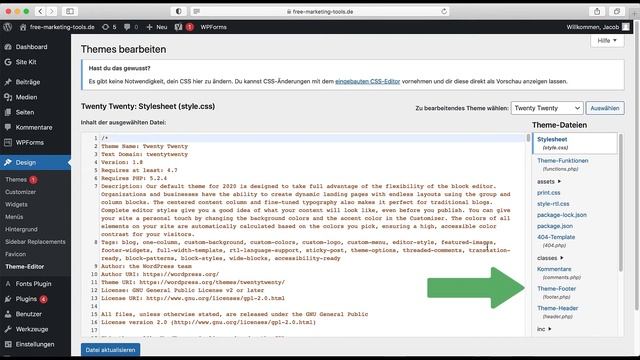The height and width of the screenshot is (360, 640).
Task: Open print.css file
Action: pos(549,193)
